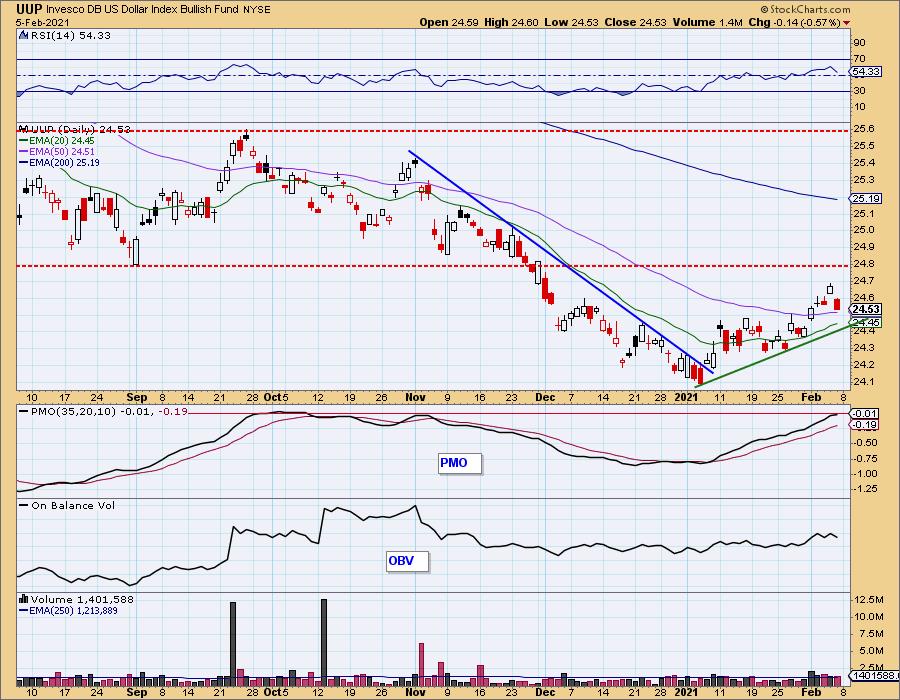
Task: Click the -0.19 PMO signal value tag
Action: tap(864, 425)
